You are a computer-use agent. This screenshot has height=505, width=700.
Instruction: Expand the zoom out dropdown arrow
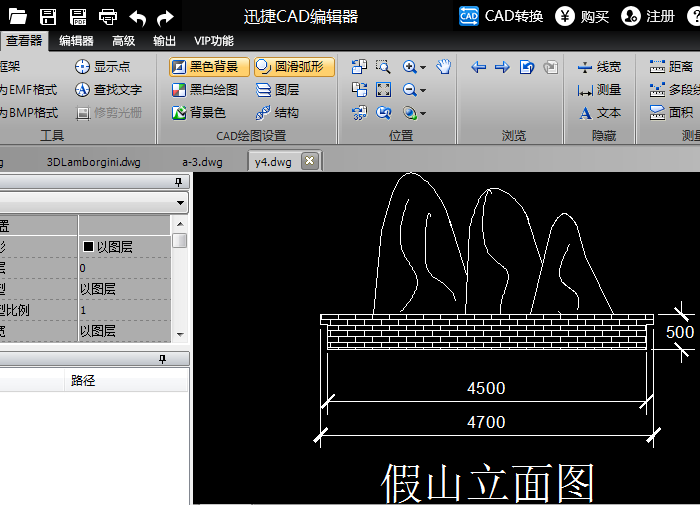click(423, 90)
